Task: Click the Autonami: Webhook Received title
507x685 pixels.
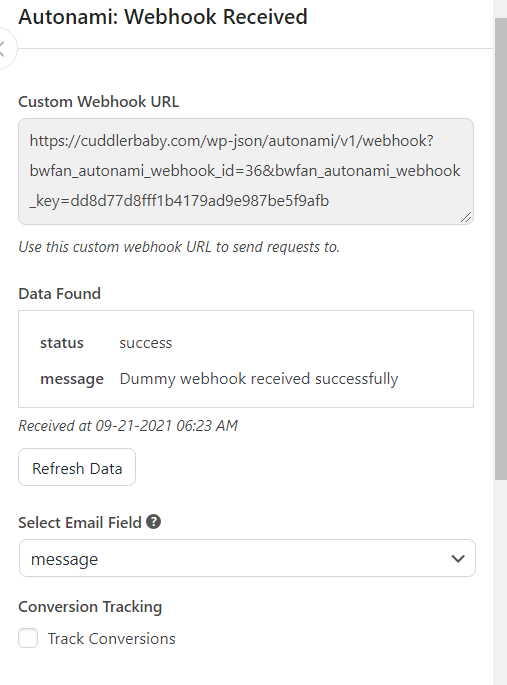Action: (x=163, y=17)
